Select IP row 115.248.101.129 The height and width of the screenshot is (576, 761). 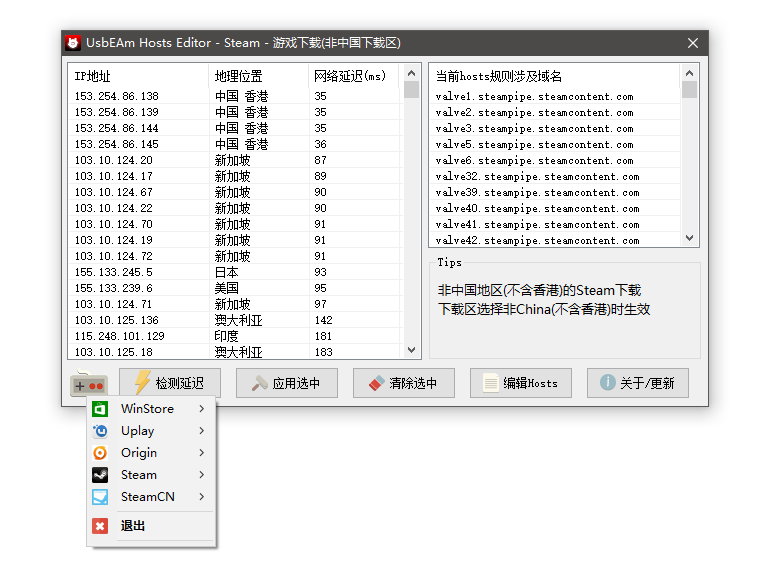coord(235,336)
